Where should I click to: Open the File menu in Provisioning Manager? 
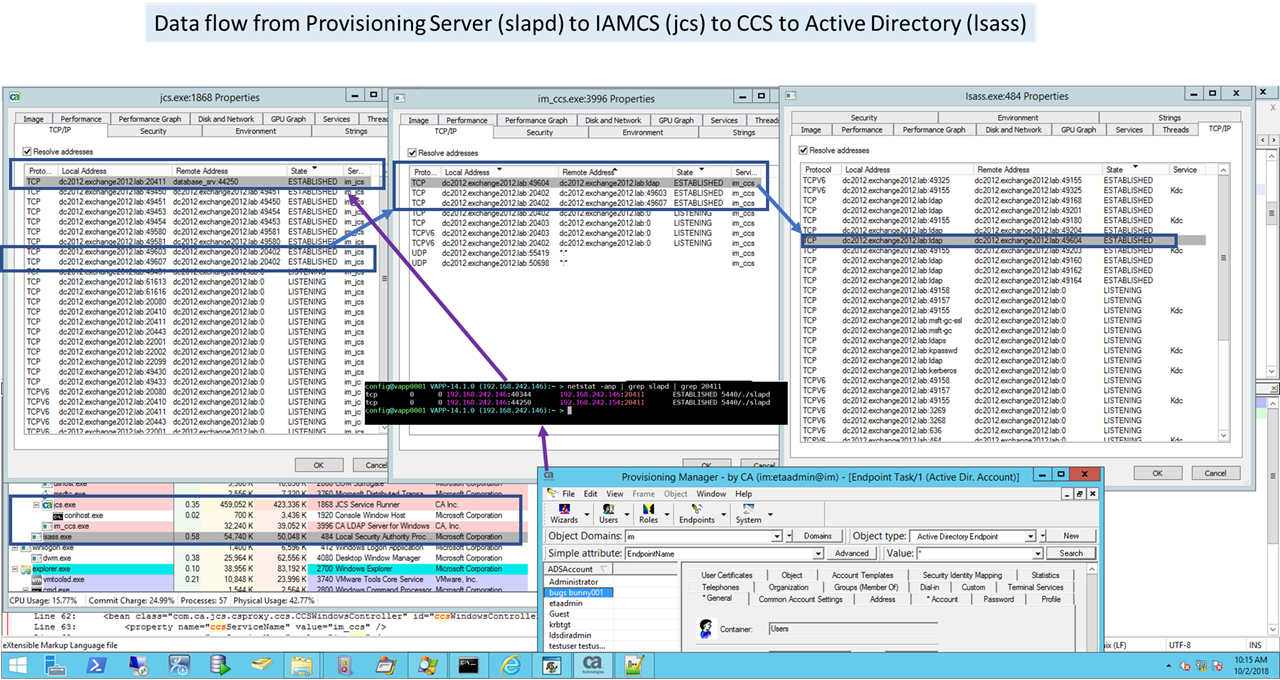point(568,494)
